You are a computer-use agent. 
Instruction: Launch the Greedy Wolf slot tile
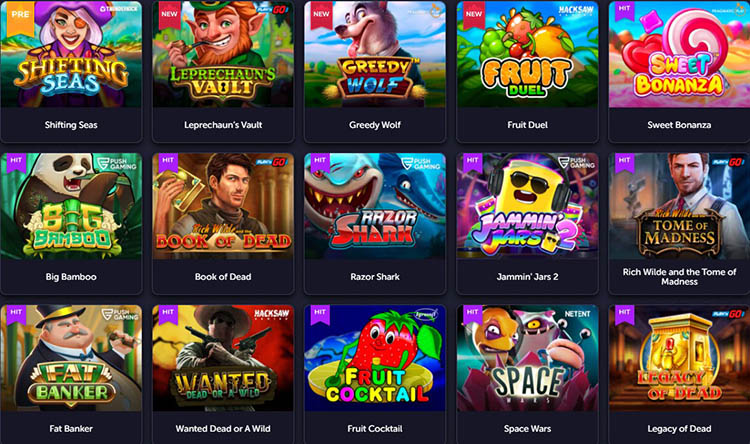(x=375, y=54)
